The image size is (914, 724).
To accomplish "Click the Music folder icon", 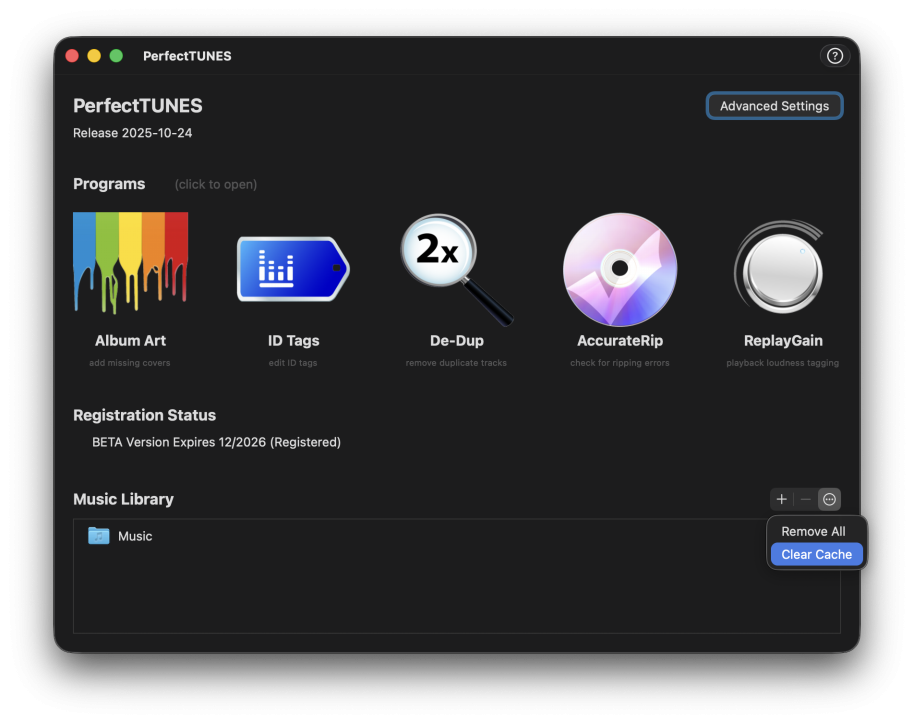I will pos(98,536).
